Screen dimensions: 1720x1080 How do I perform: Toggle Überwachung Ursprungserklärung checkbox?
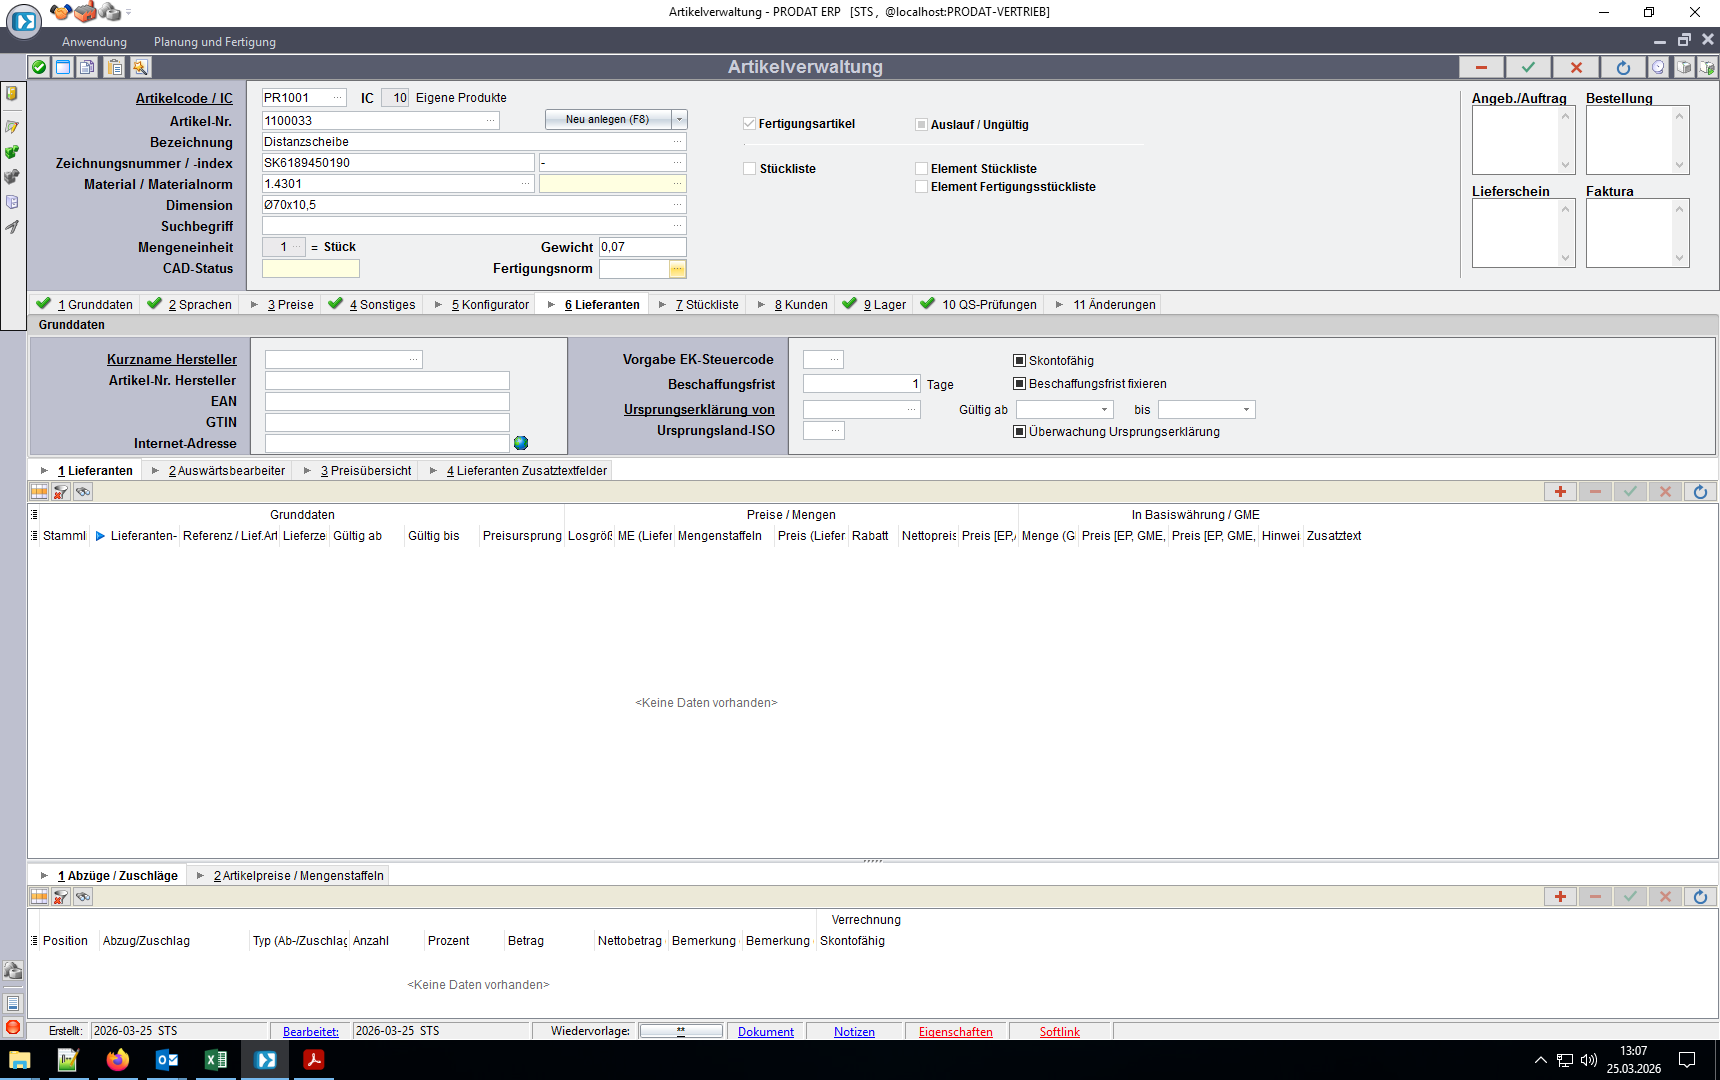pos(1020,432)
